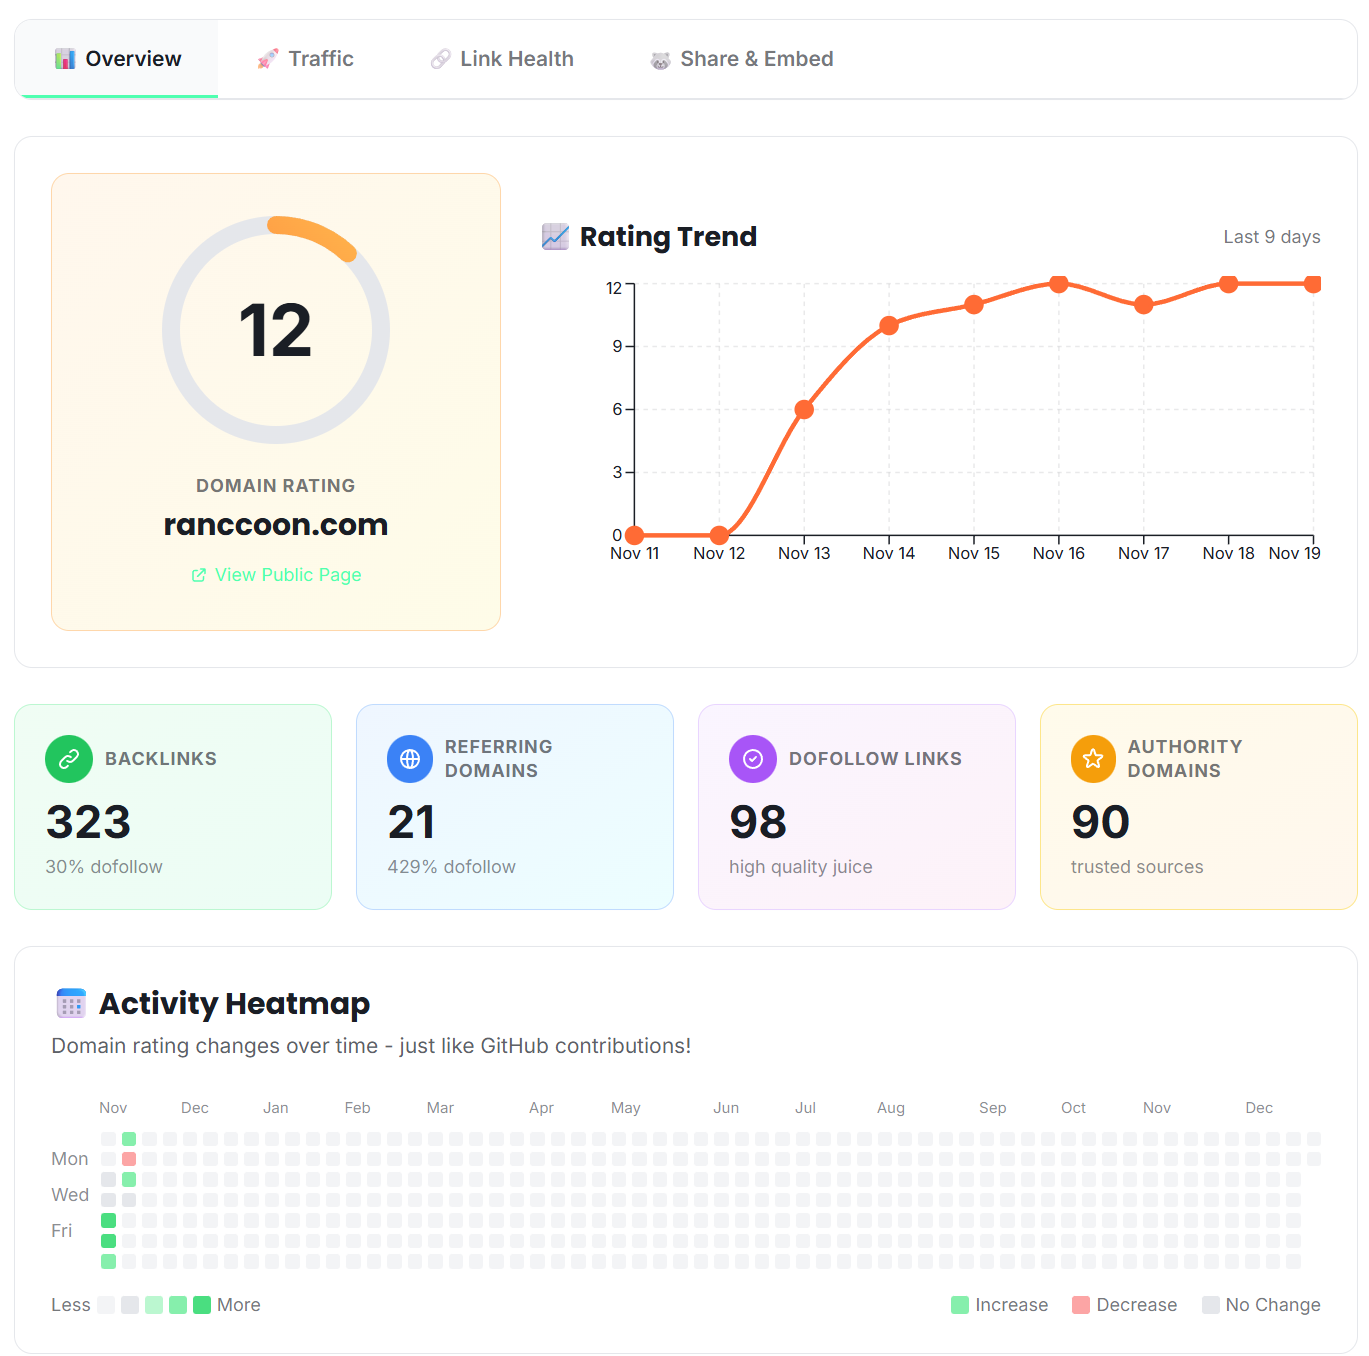Image resolution: width=1369 pixels, height=1356 pixels.
Task: Click the Jul month label in heatmap
Action: click(x=805, y=1108)
